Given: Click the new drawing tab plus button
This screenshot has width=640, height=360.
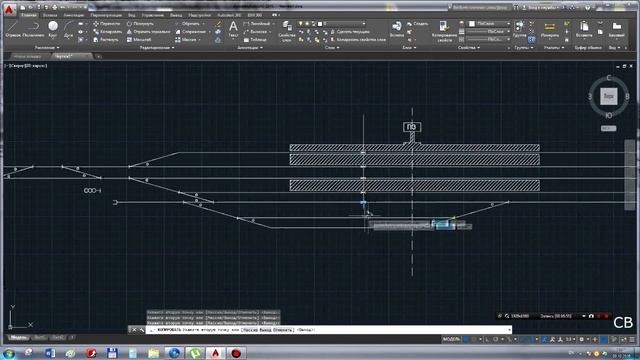Looking at the screenshot, I should click(98, 56).
